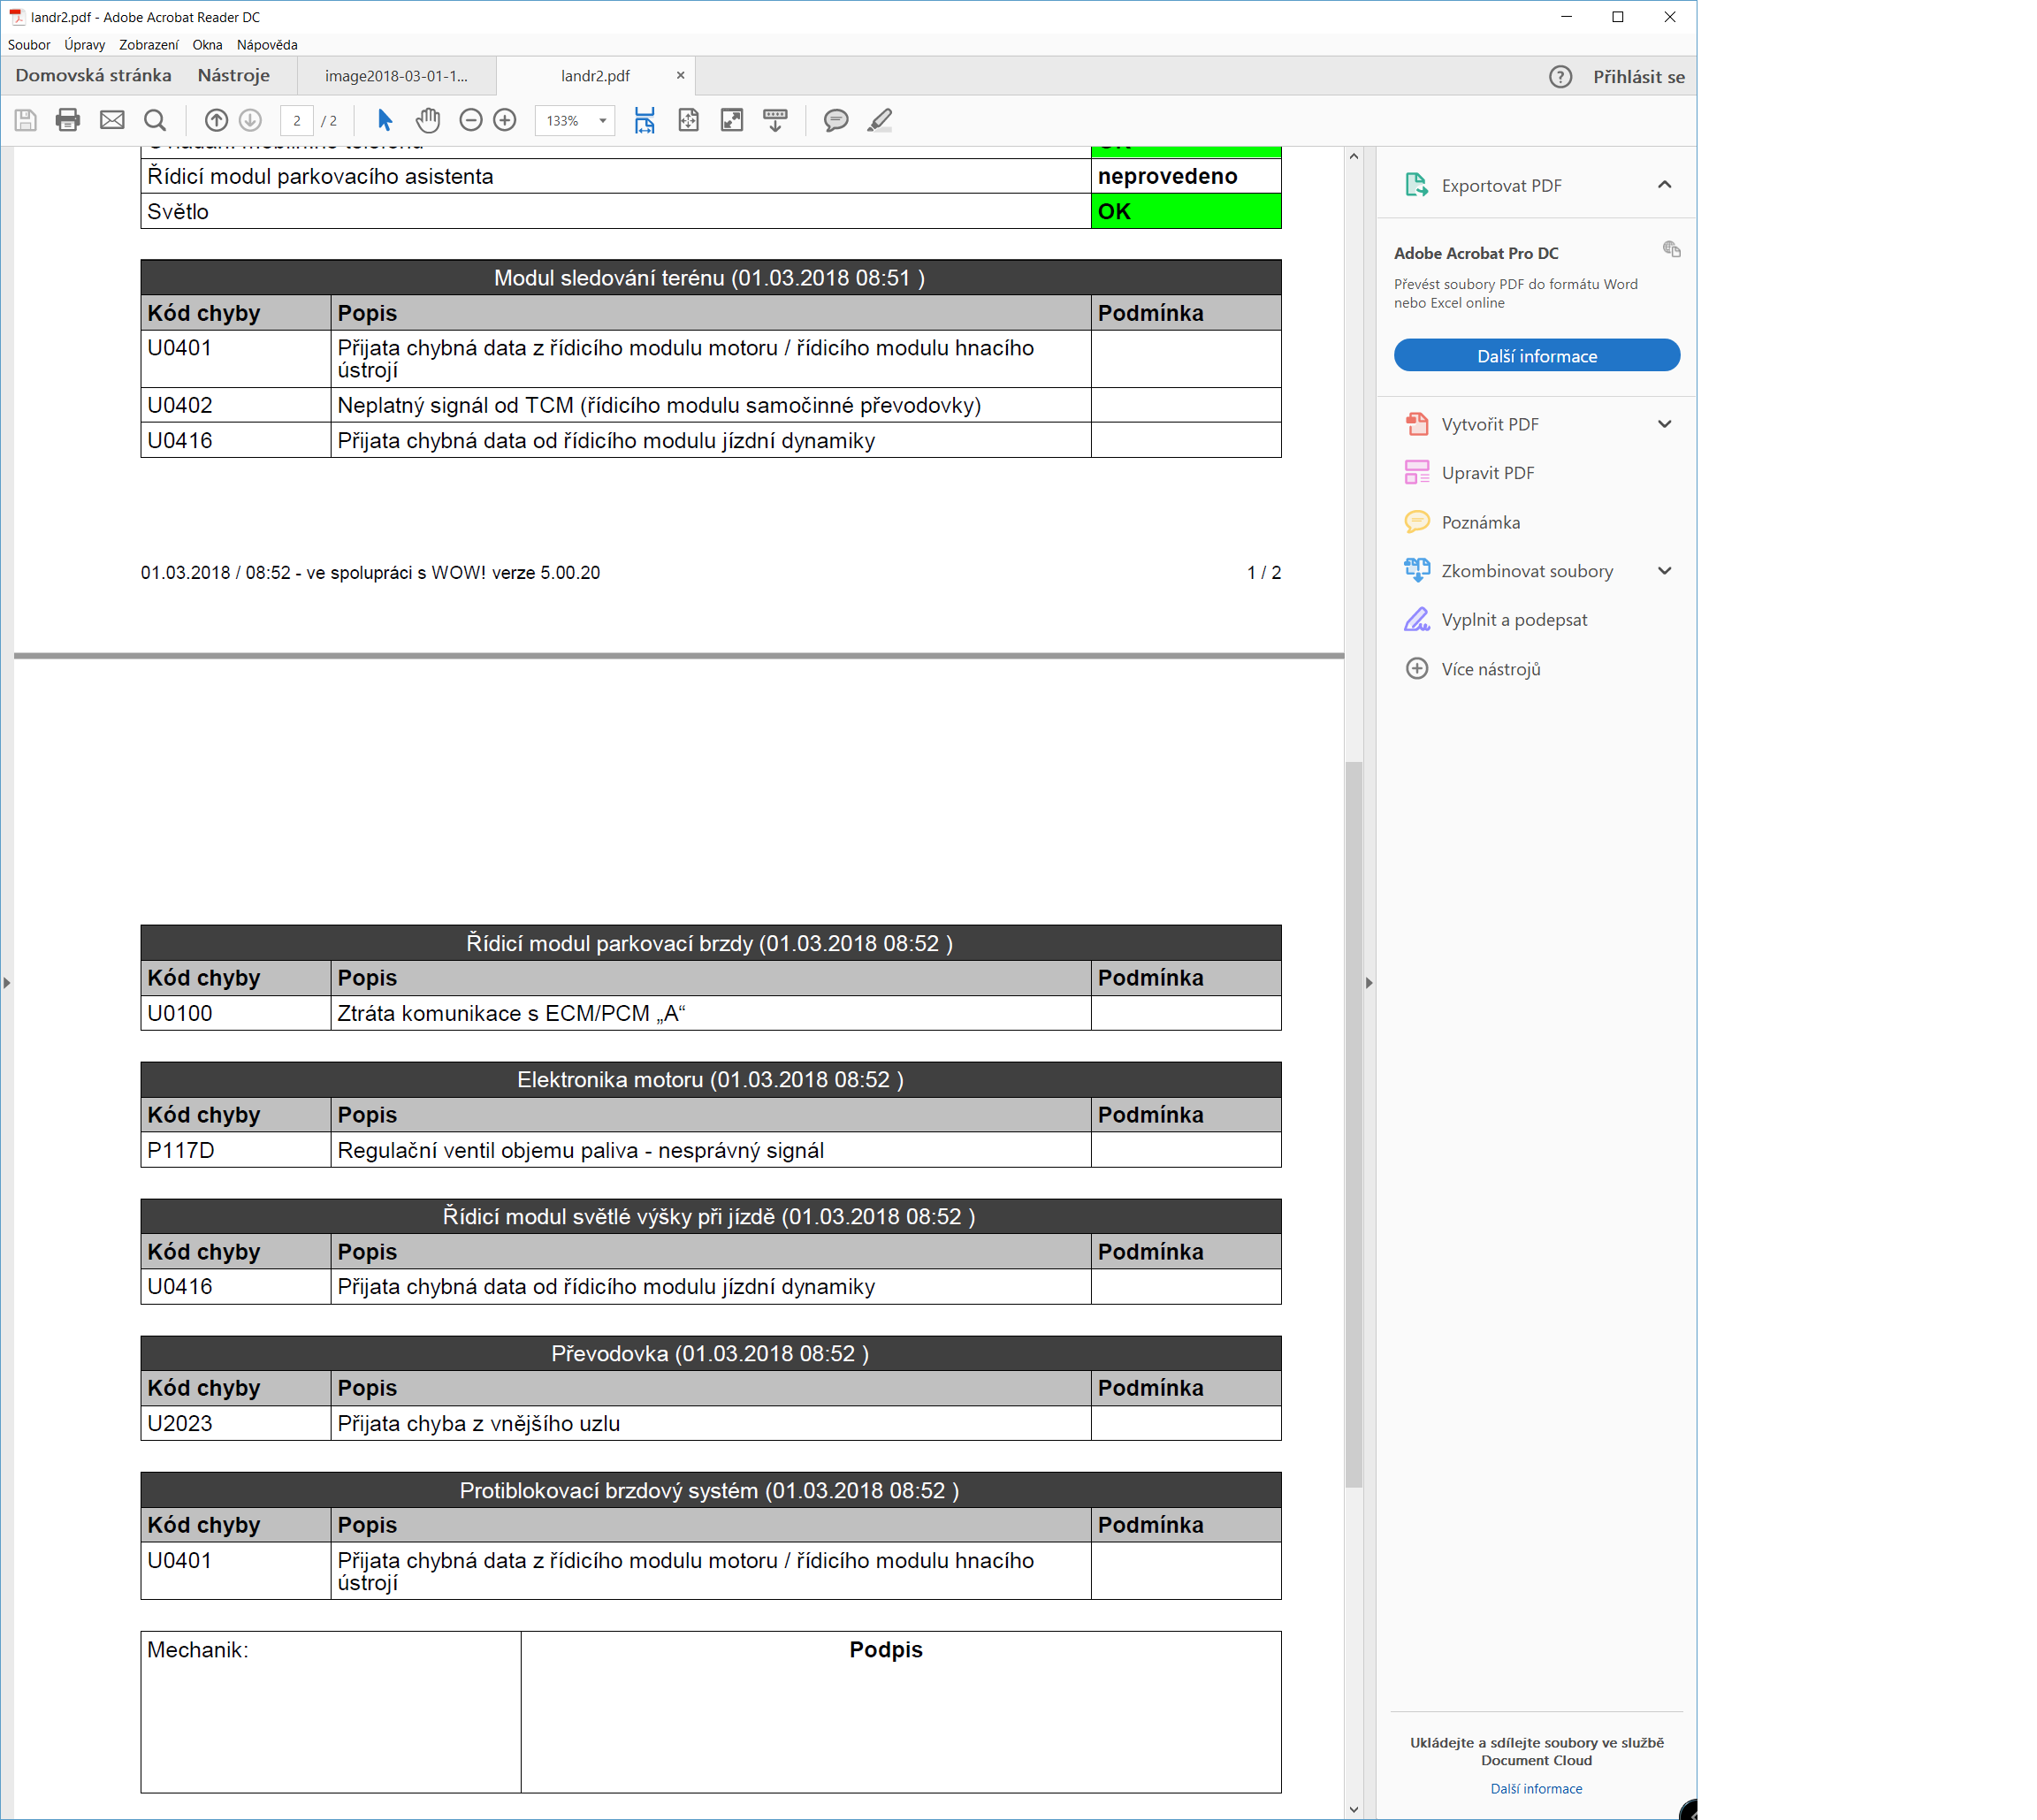
Task: Collapse the right tools pane arrow
Action: pos(1369,983)
